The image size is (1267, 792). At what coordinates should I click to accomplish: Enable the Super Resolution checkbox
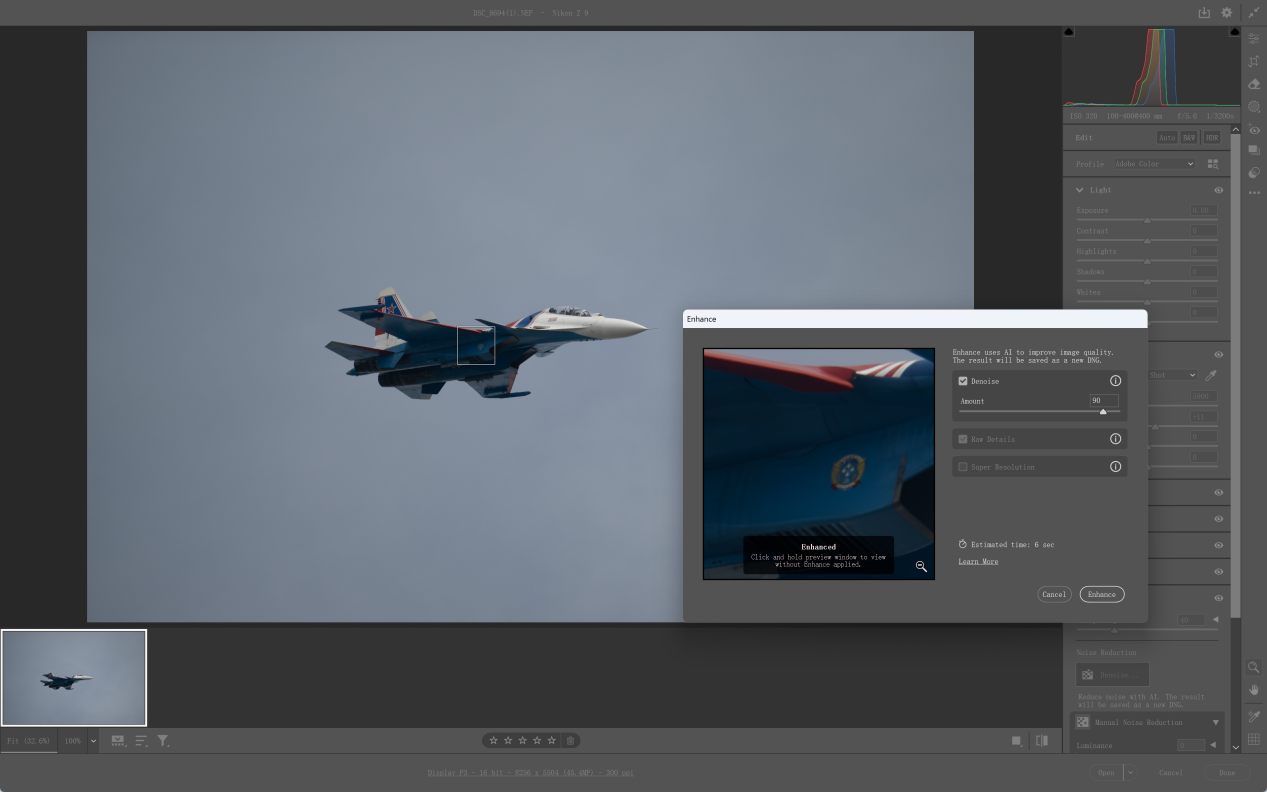coord(963,467)
